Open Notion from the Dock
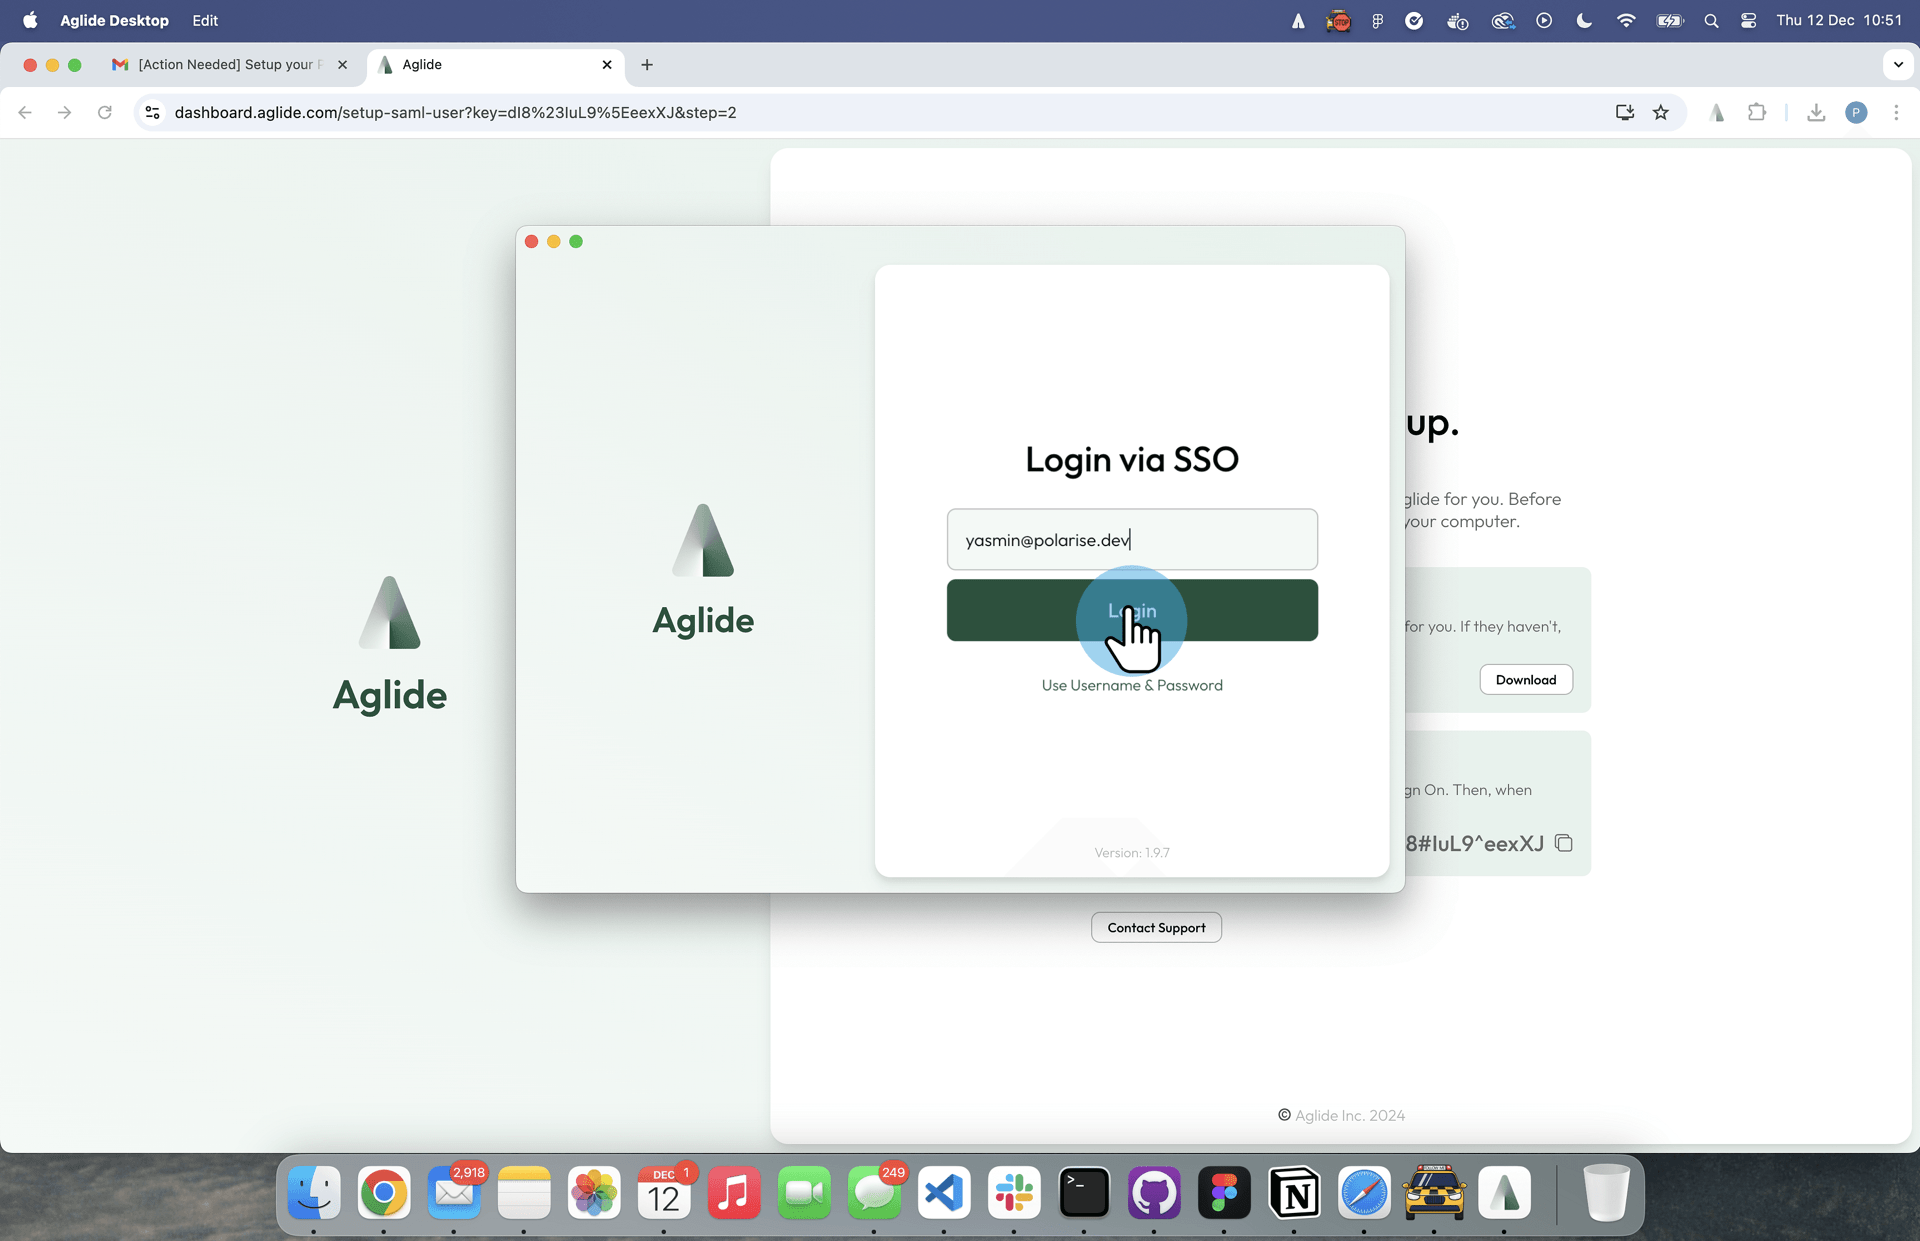1920x1241 pixels. [x=1294, y=1192]
